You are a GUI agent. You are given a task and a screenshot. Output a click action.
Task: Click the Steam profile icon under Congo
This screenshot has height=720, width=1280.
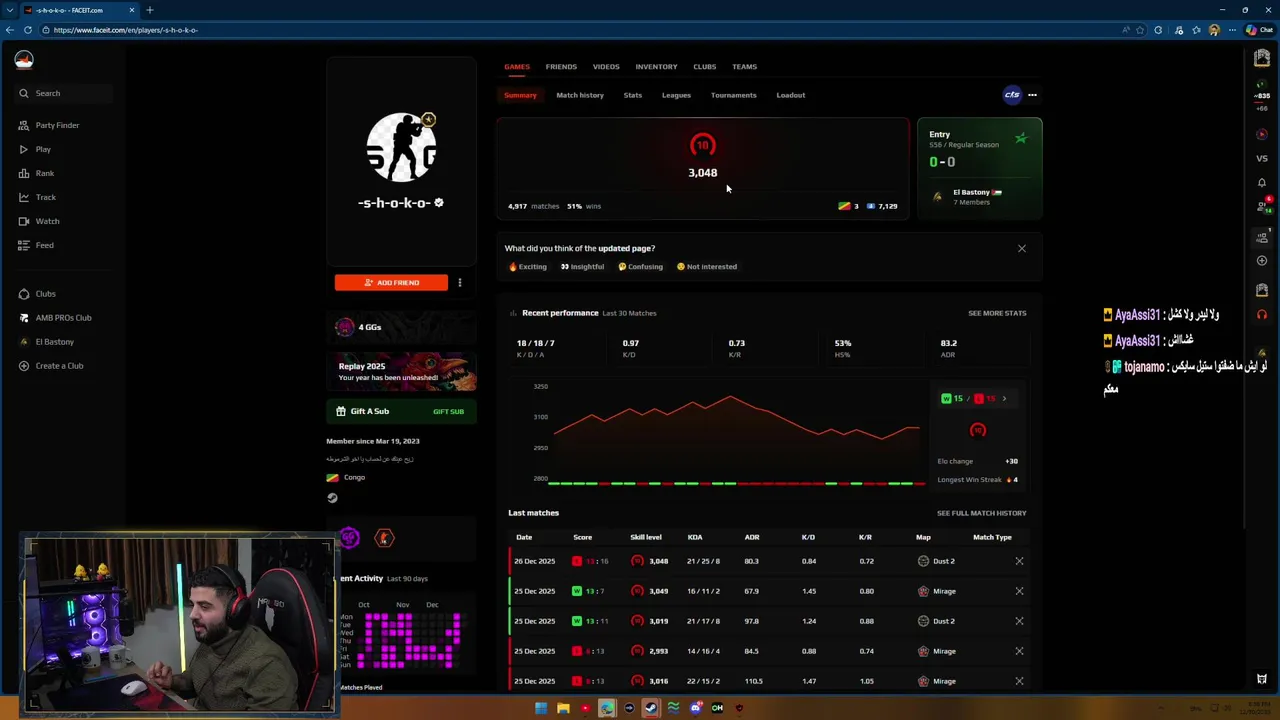click(332, 497)
